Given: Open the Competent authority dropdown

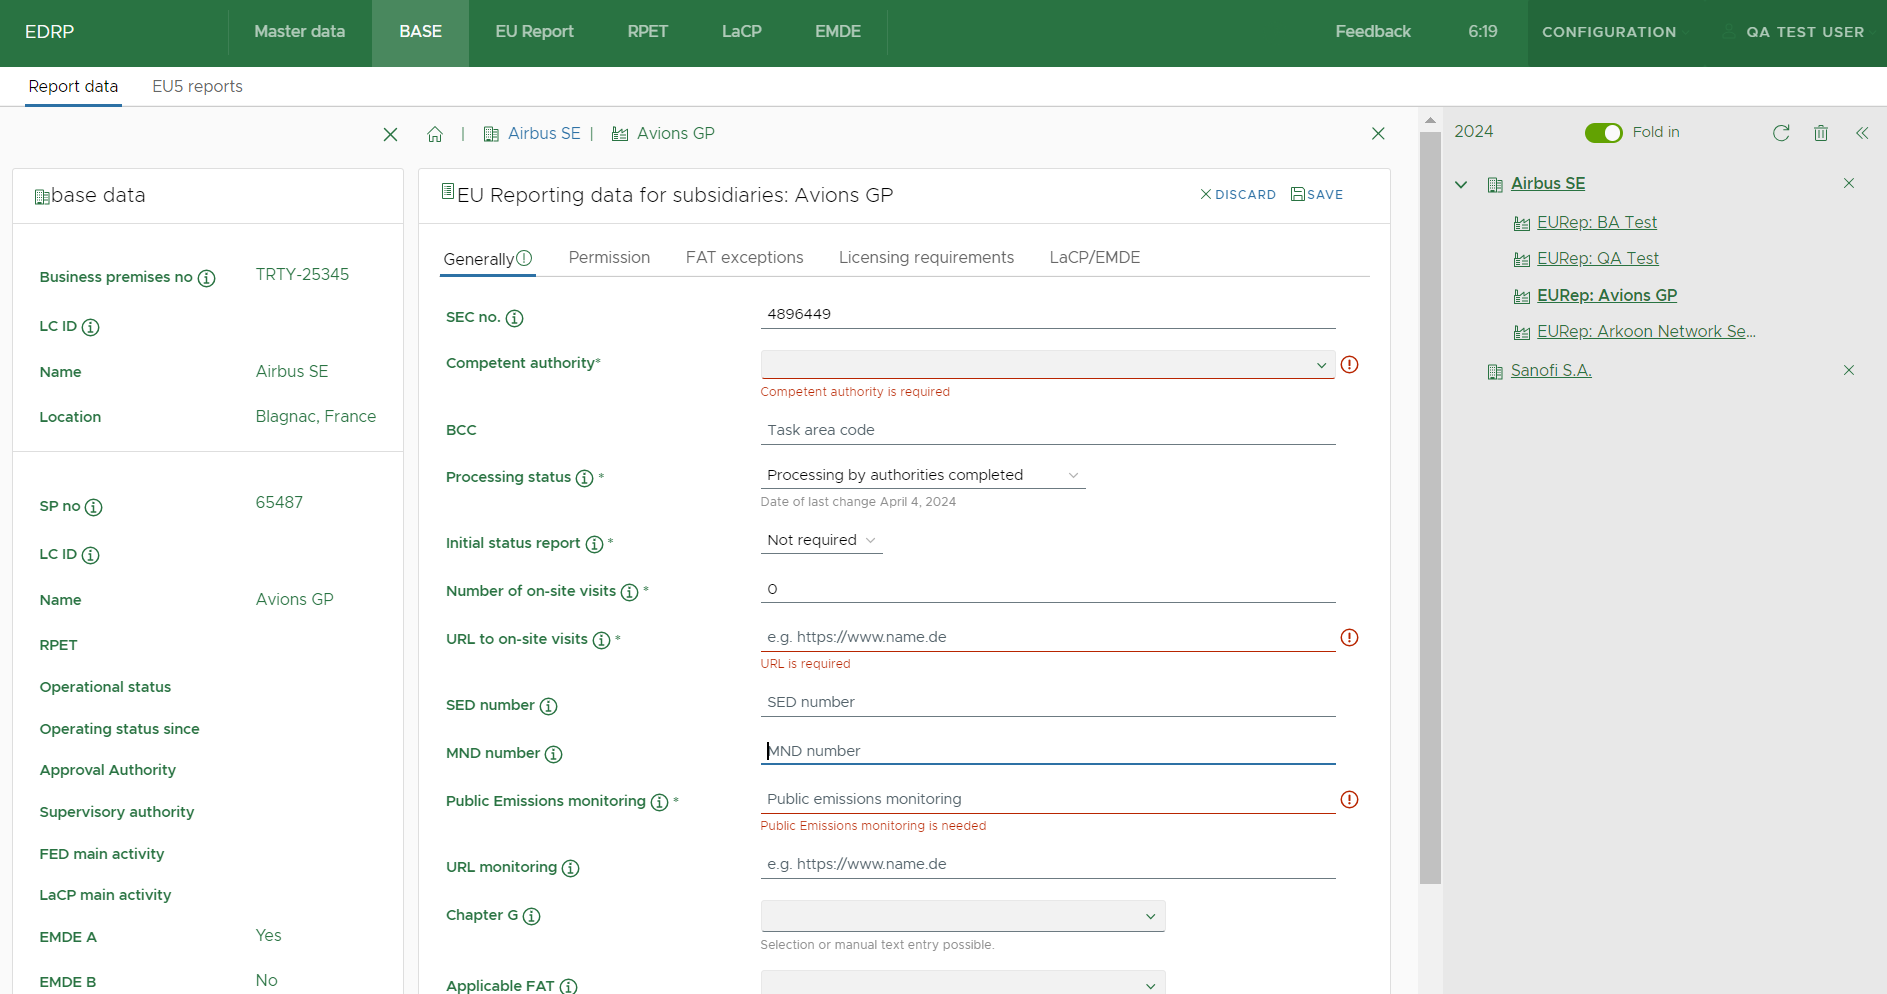Looking at the screenshot, I should (1047, 365).
